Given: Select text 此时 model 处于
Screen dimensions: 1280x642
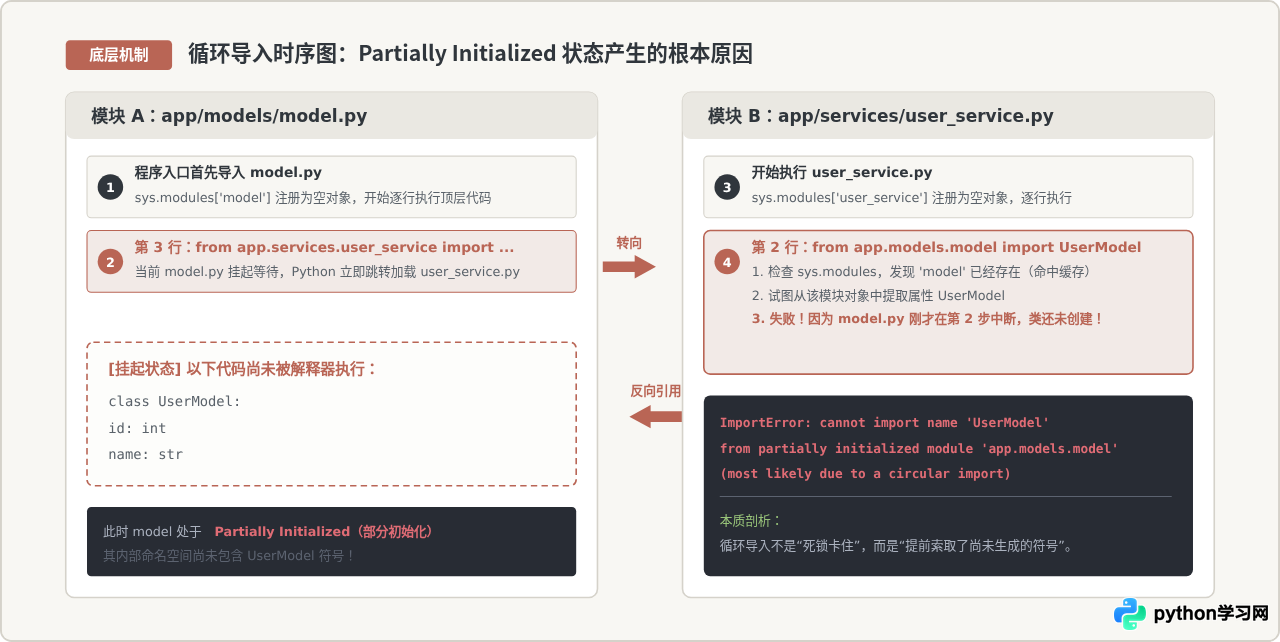Looking at the screenshot, I should click(x=152, y=532).
